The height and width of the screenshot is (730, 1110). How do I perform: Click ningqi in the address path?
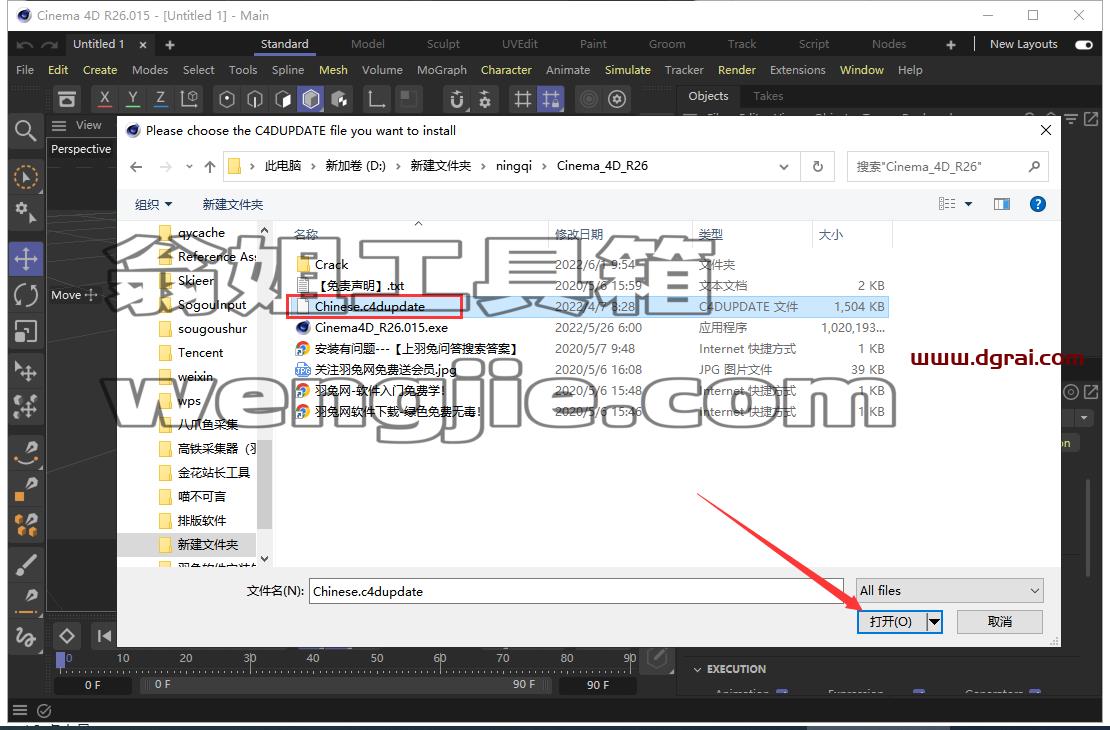coord(514,166)
